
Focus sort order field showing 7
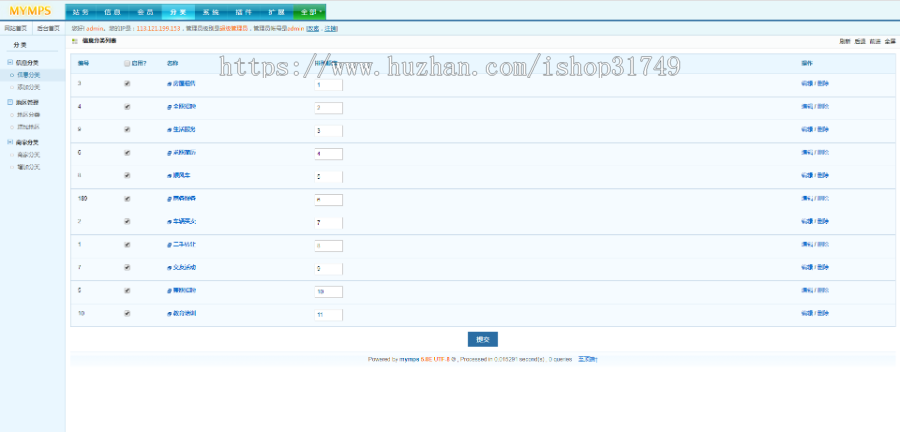point(328,223)
